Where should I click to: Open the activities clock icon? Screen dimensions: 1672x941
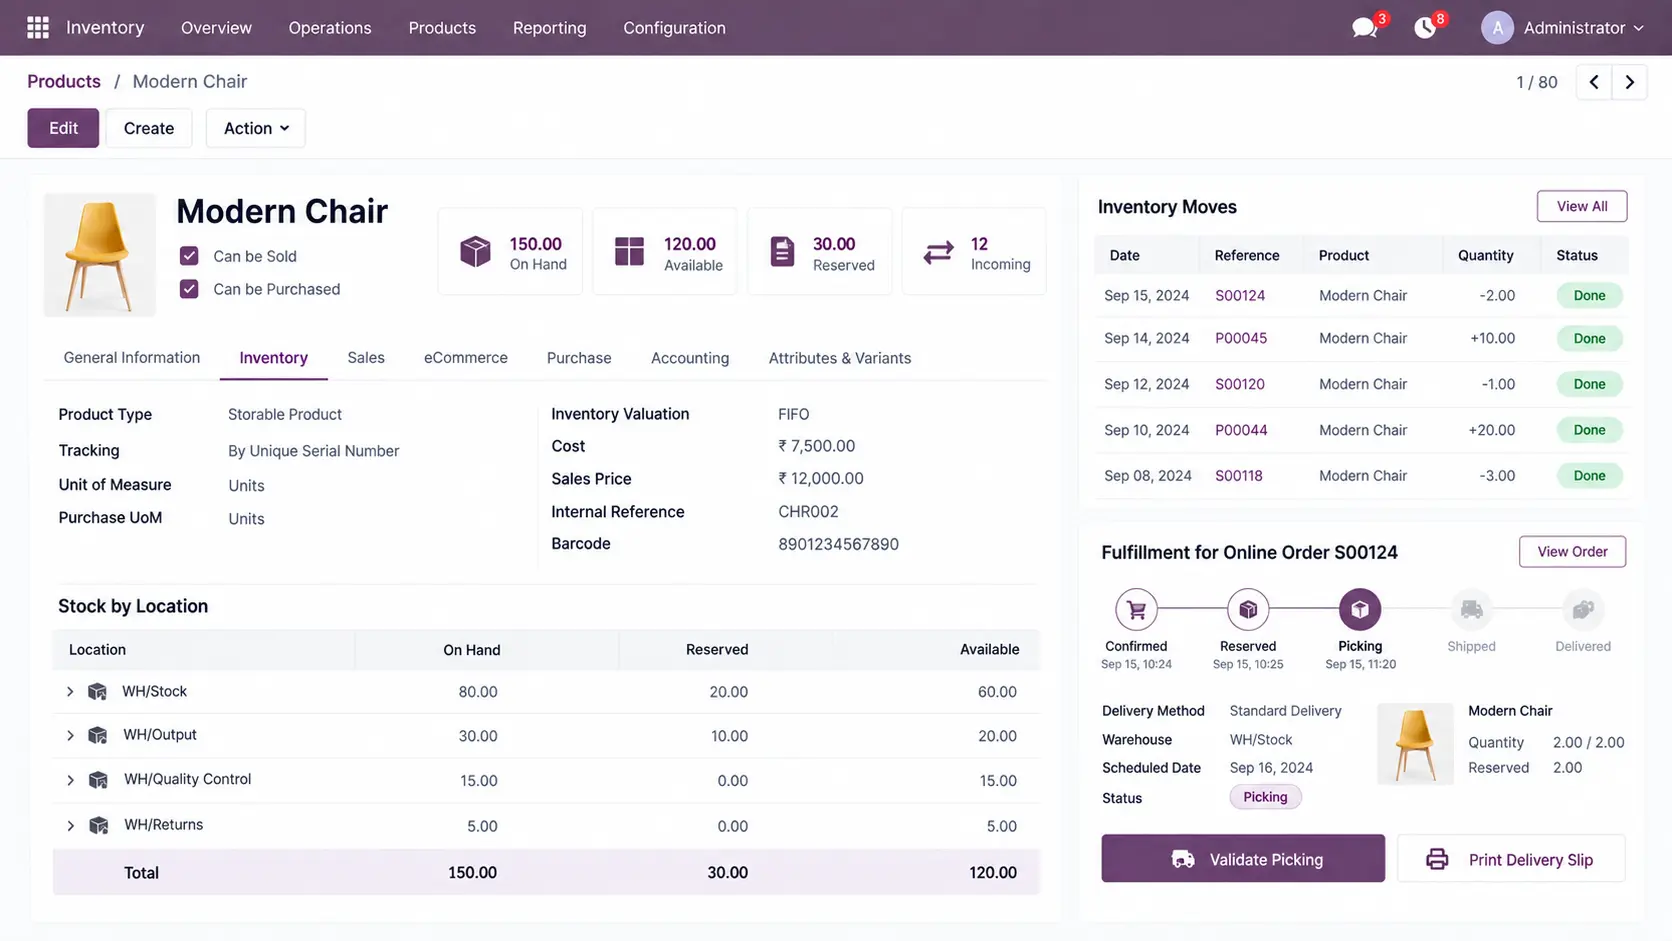(x=1425, y=28)
